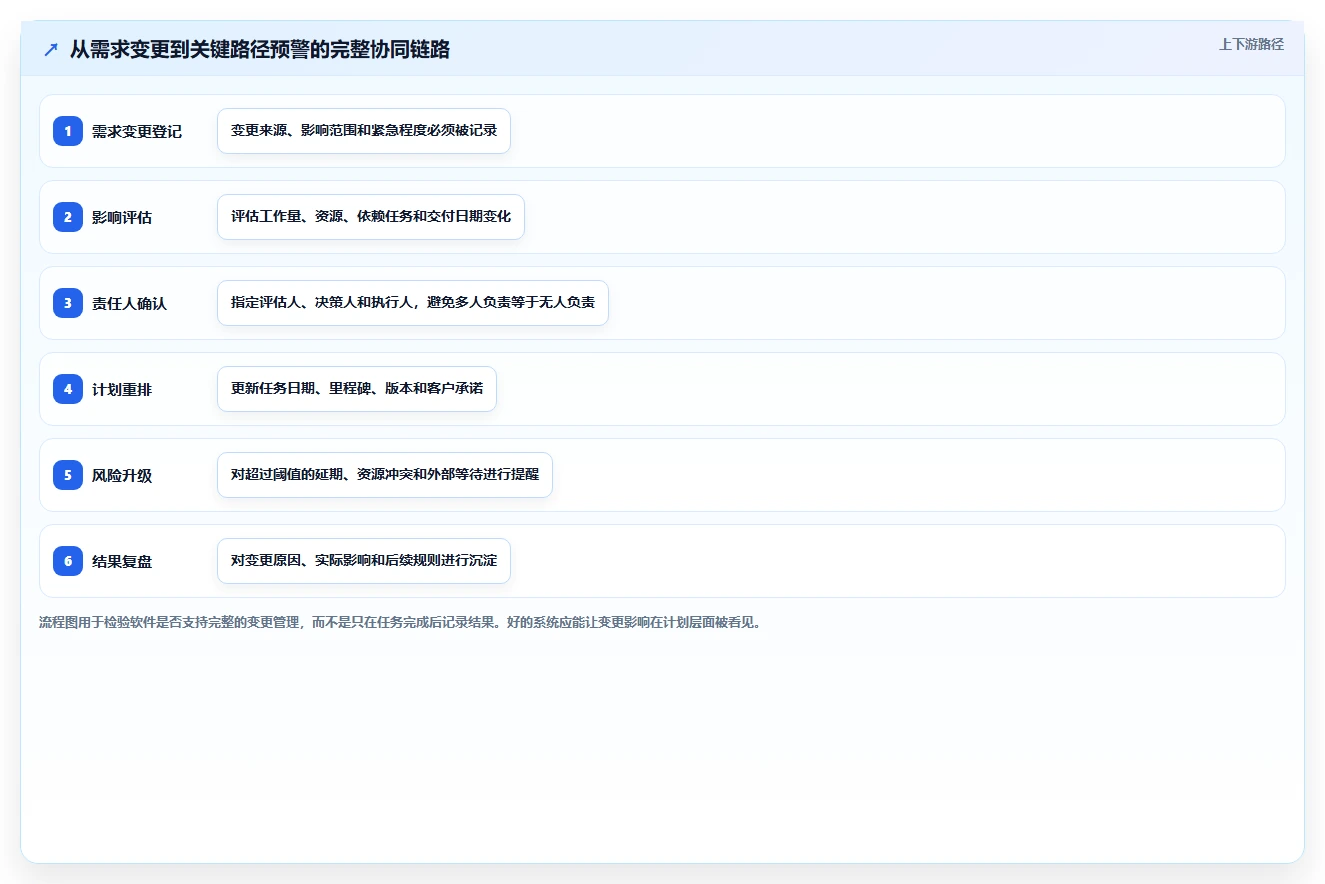Click the 风险升级 step label
This screenshot has height=884, width=1325.
122,475
